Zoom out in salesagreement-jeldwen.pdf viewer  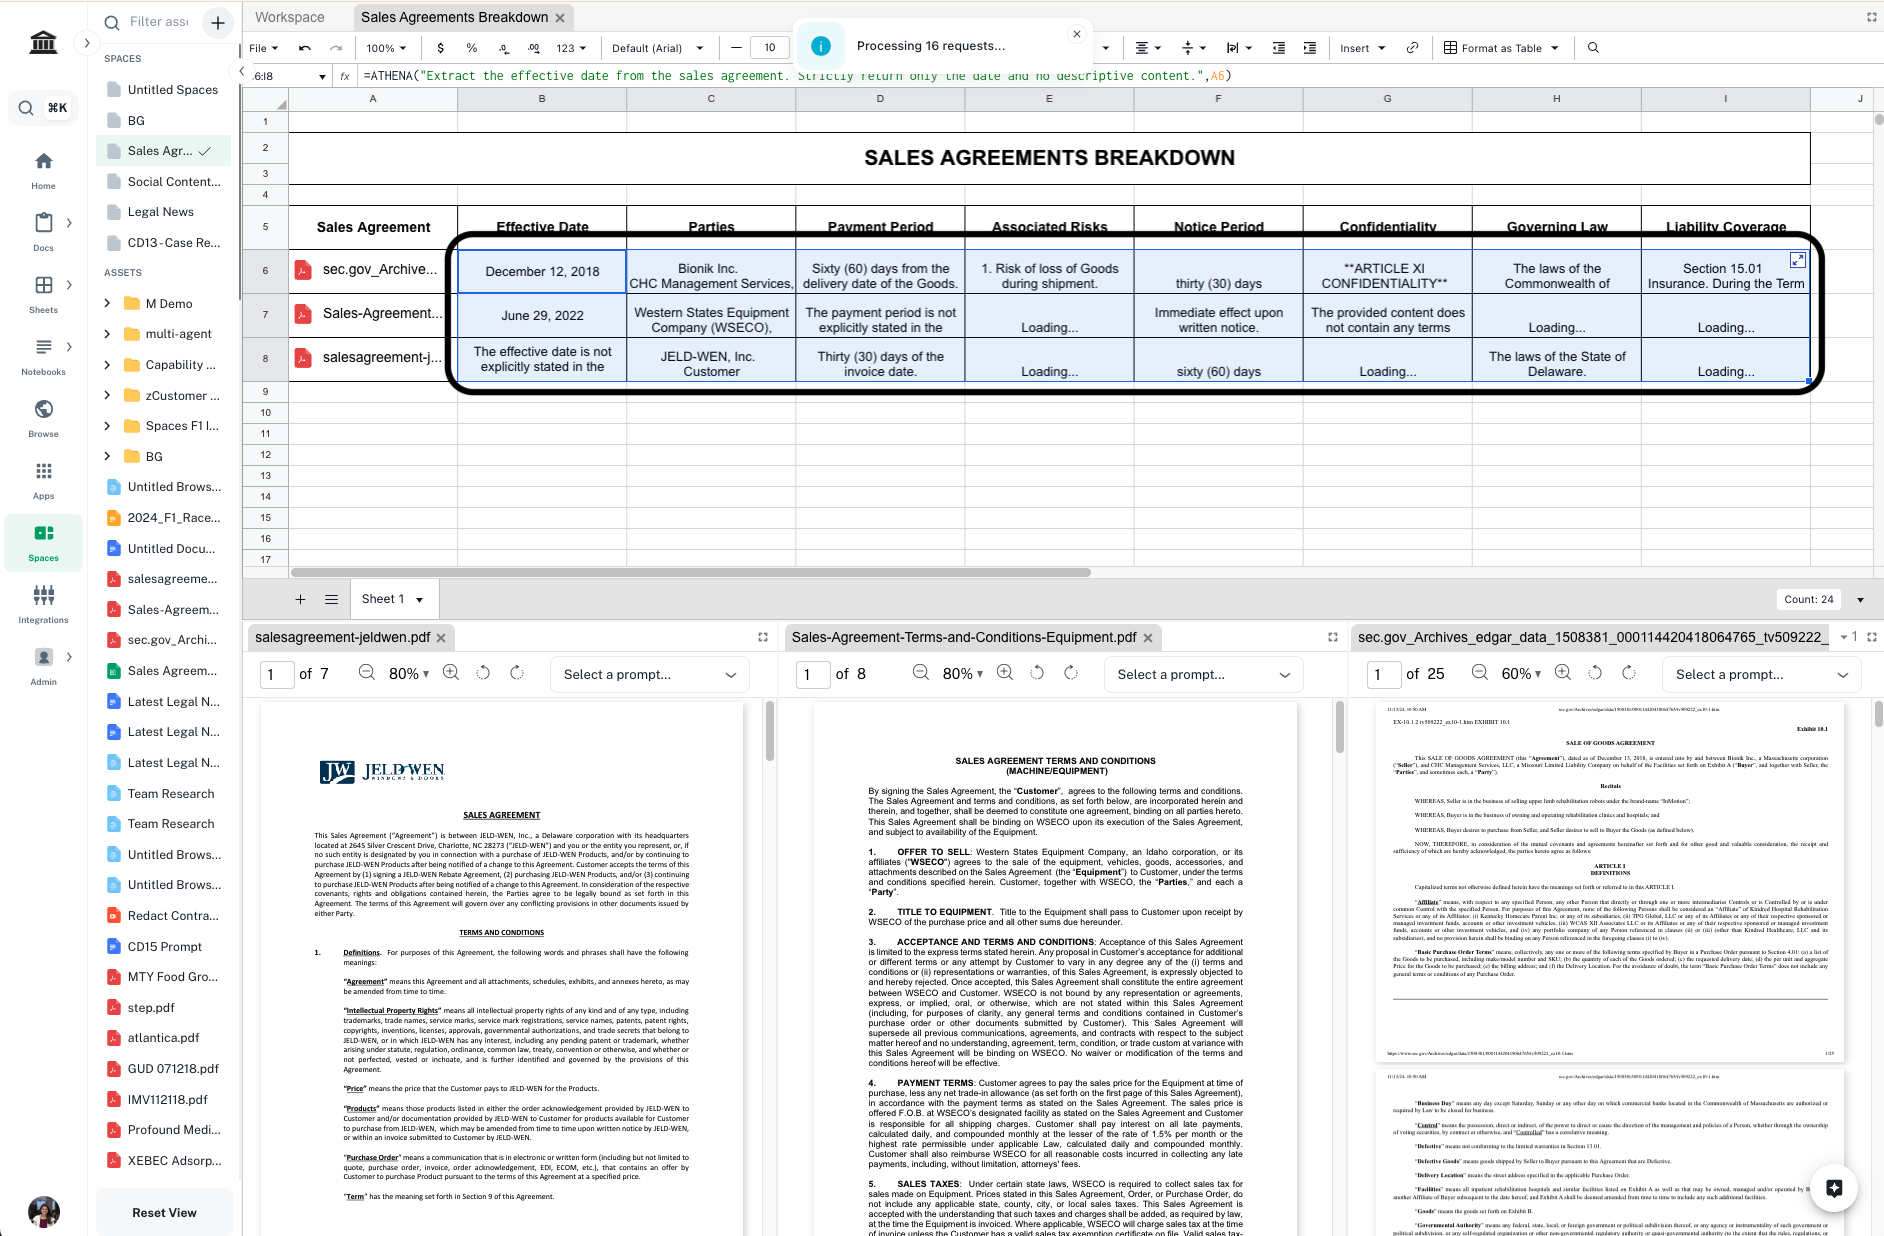[x=367, y=673]
